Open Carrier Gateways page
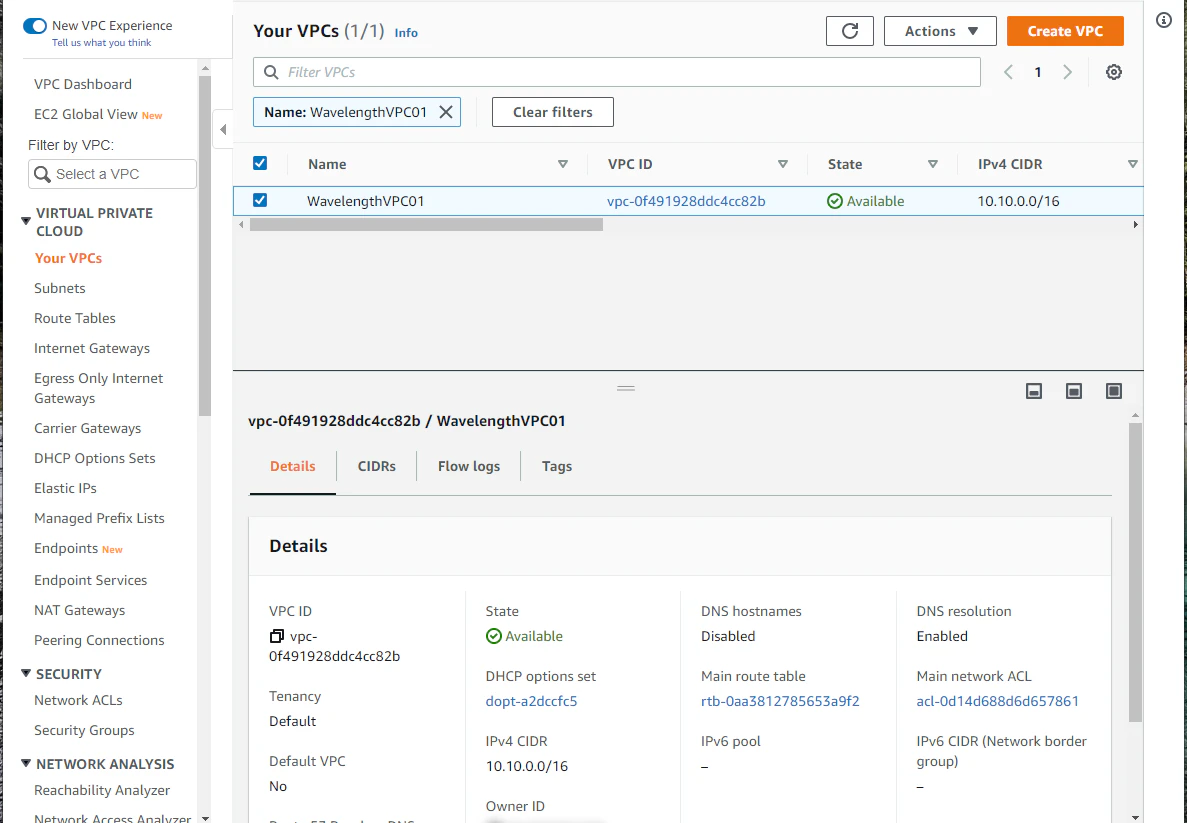1187x823 pixels. [x=87, y=429]
